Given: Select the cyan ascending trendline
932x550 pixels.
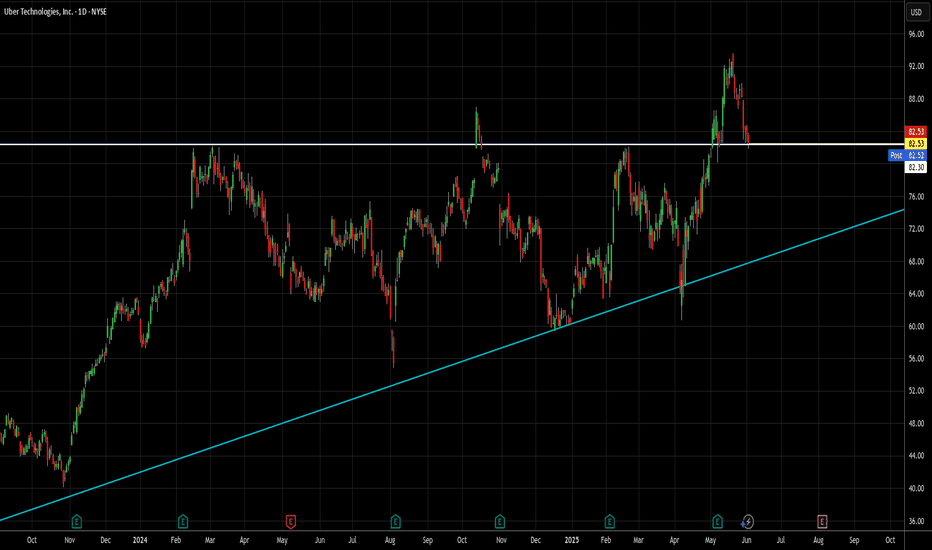Looking at the screenshot, I should point(452,365).
